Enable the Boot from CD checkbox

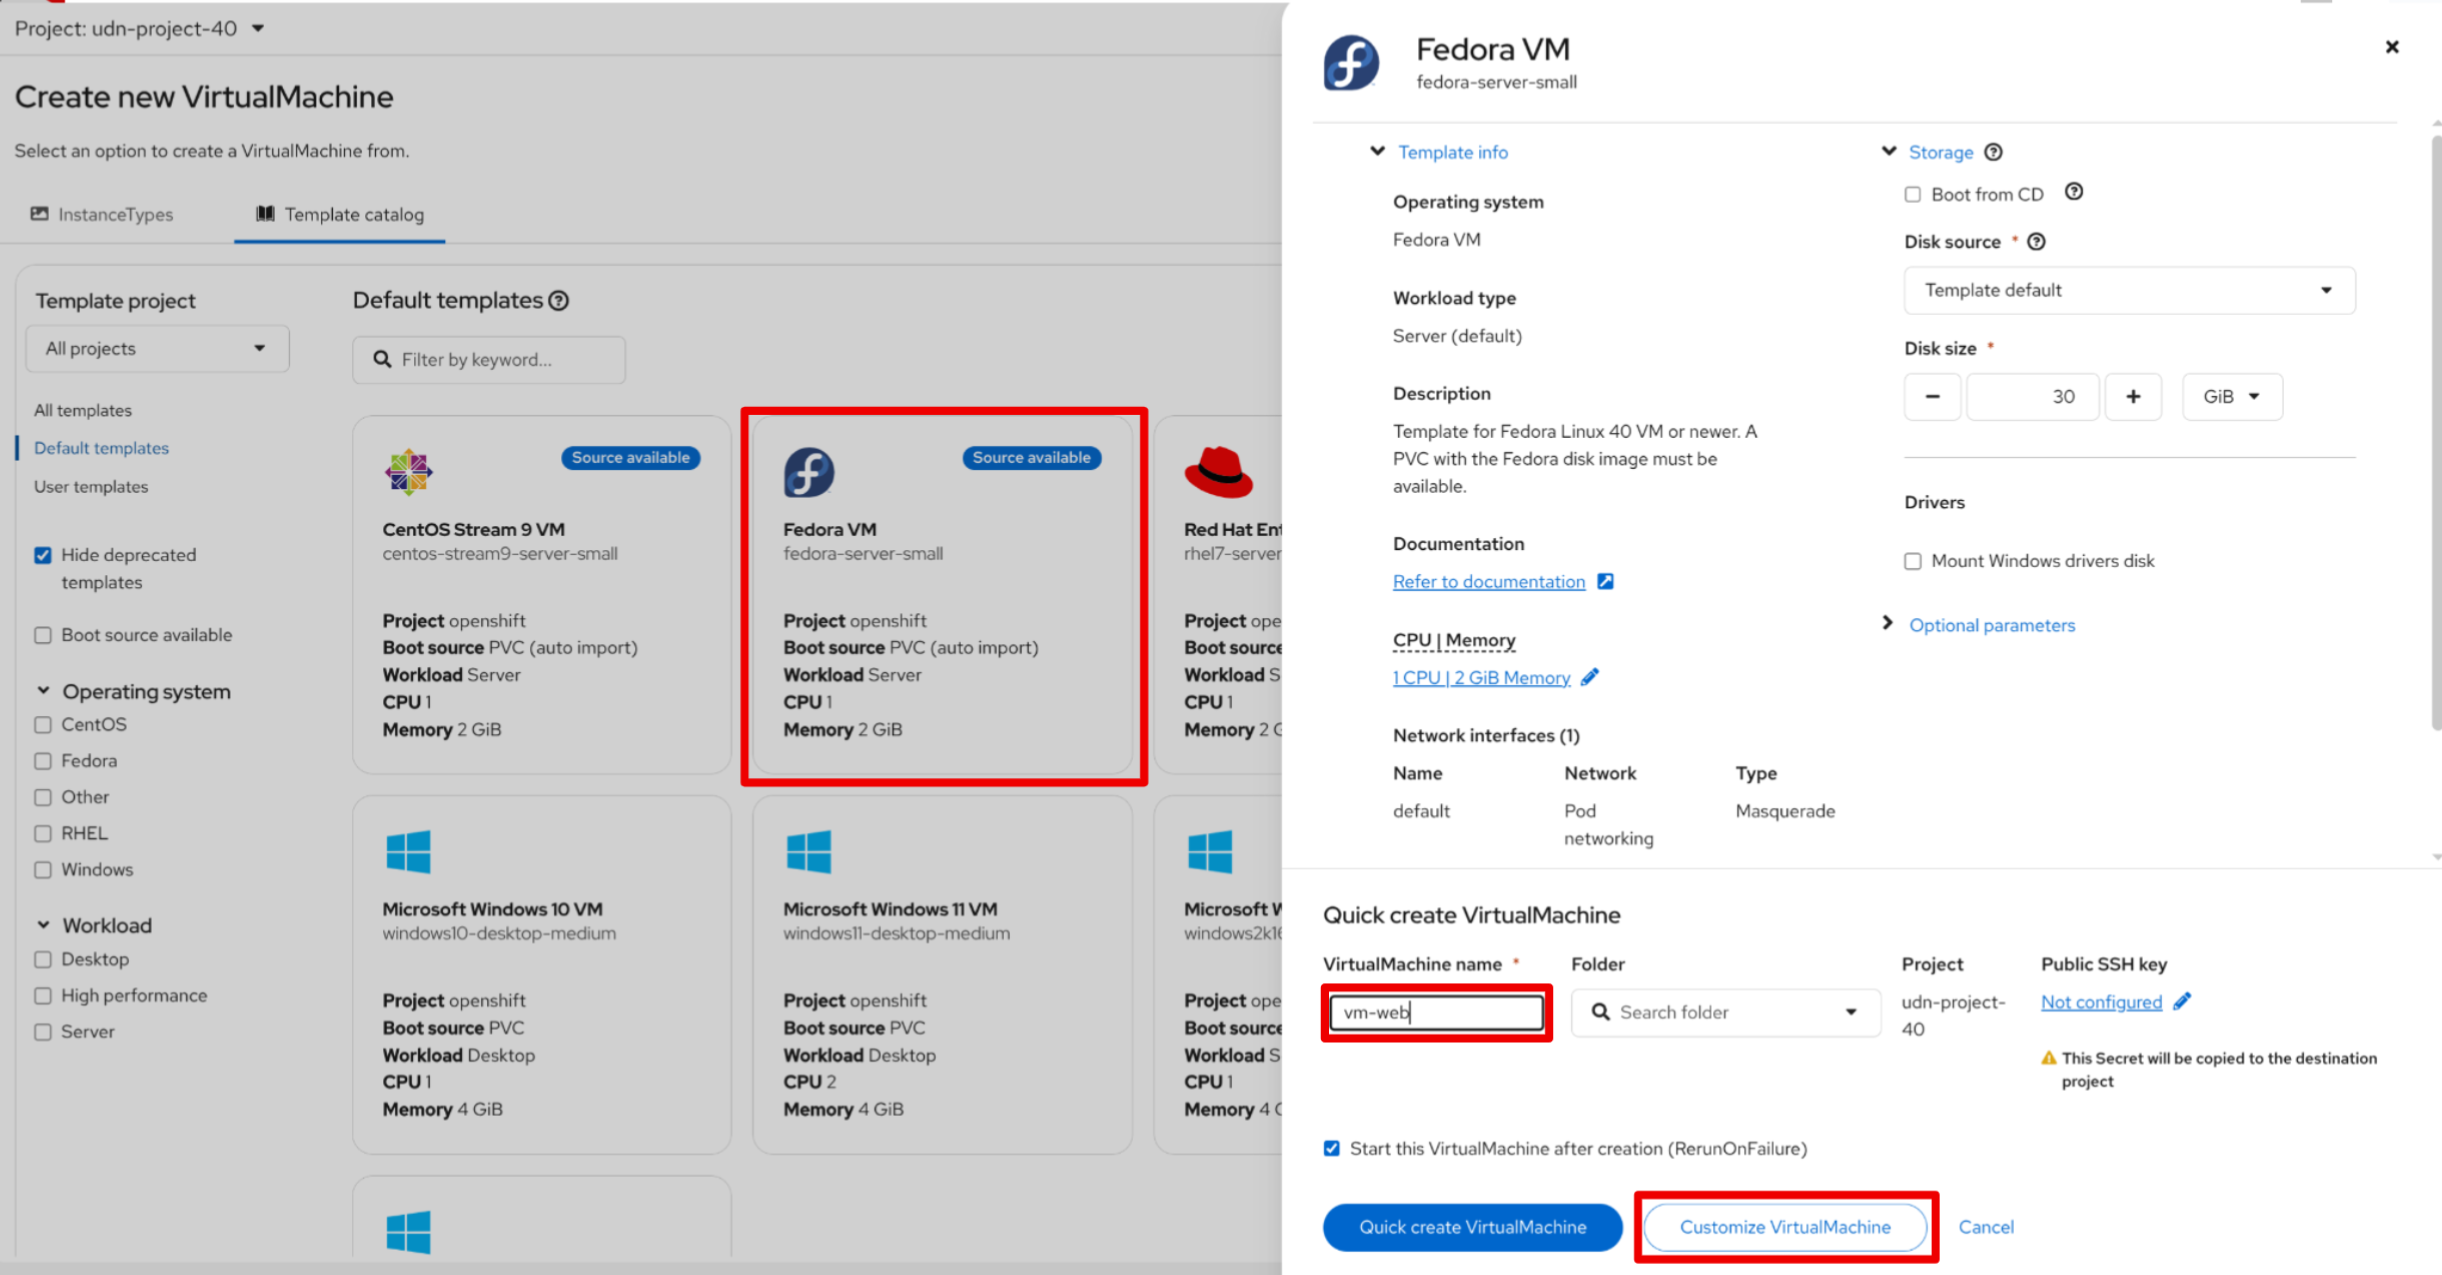point(1913,195)
